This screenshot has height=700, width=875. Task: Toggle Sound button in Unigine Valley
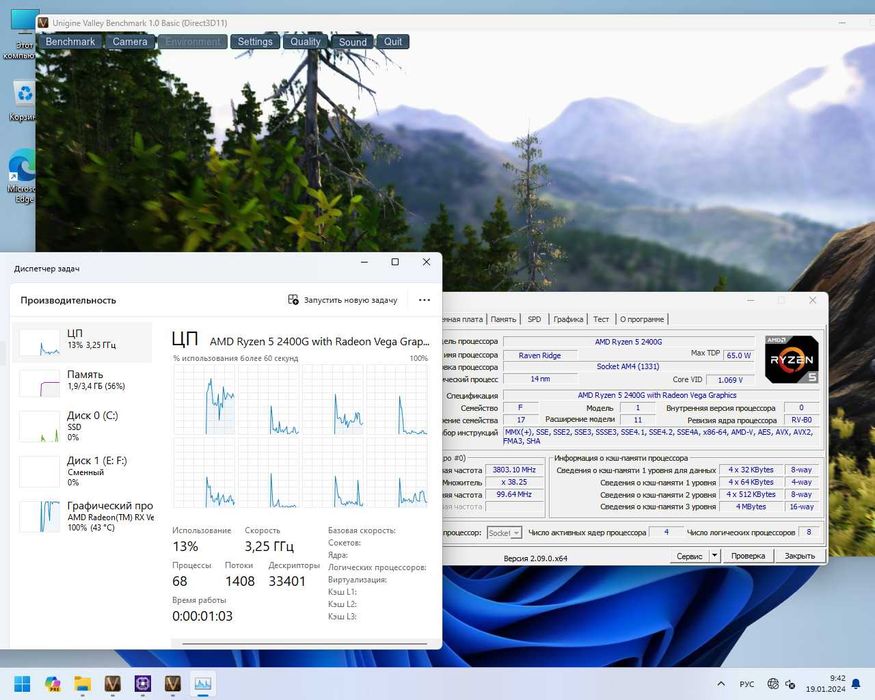coord(353,42)
